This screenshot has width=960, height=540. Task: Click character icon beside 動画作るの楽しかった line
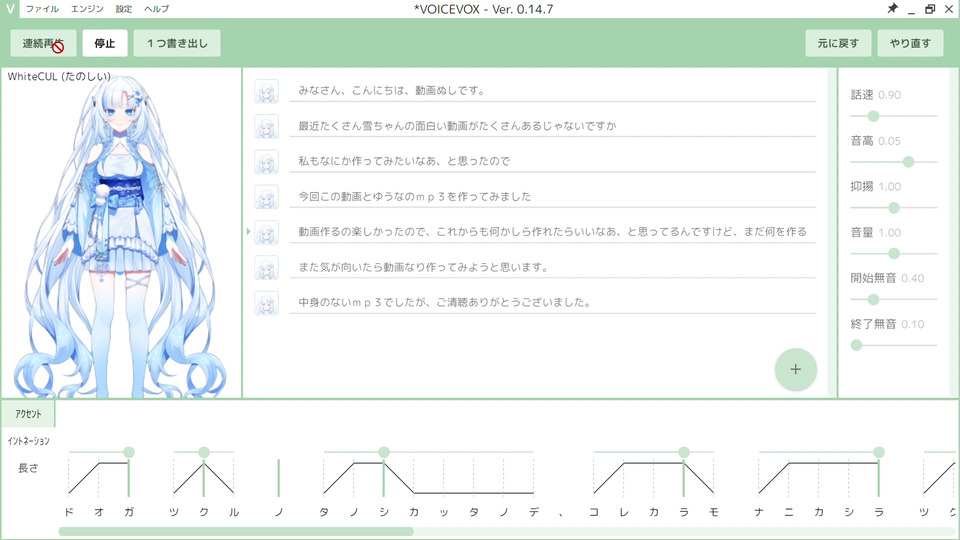[266, 232]
